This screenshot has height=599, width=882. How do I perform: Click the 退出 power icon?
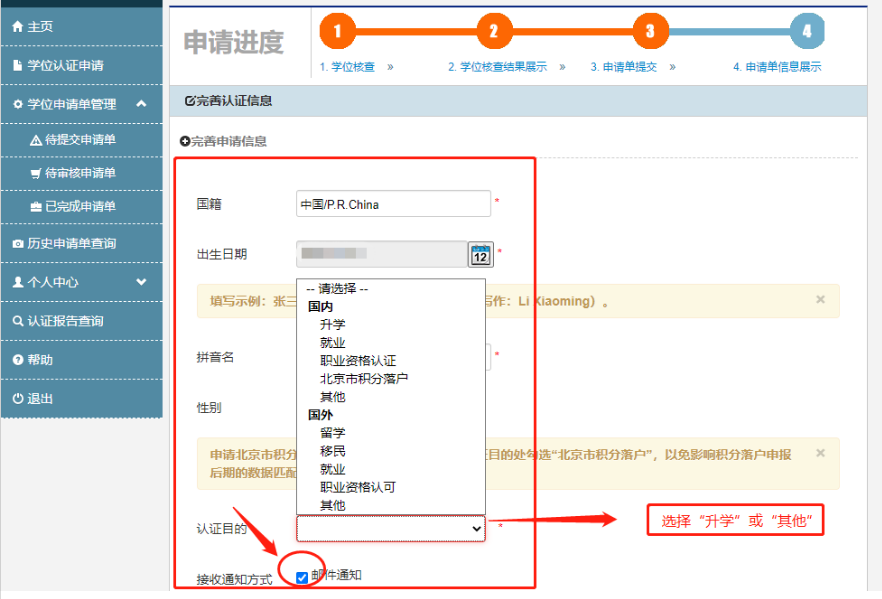pyautogui.click(x=17, y=399)
